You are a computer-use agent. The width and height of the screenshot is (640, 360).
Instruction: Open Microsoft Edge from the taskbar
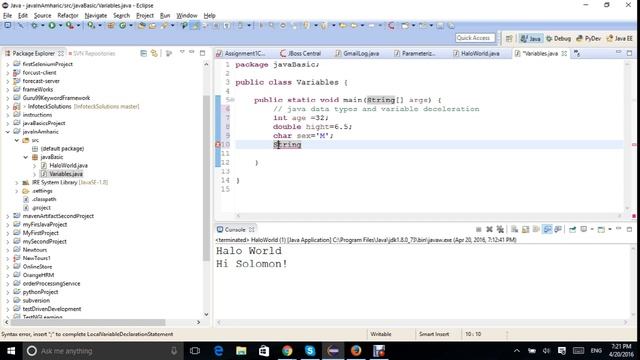pos(218,351)
